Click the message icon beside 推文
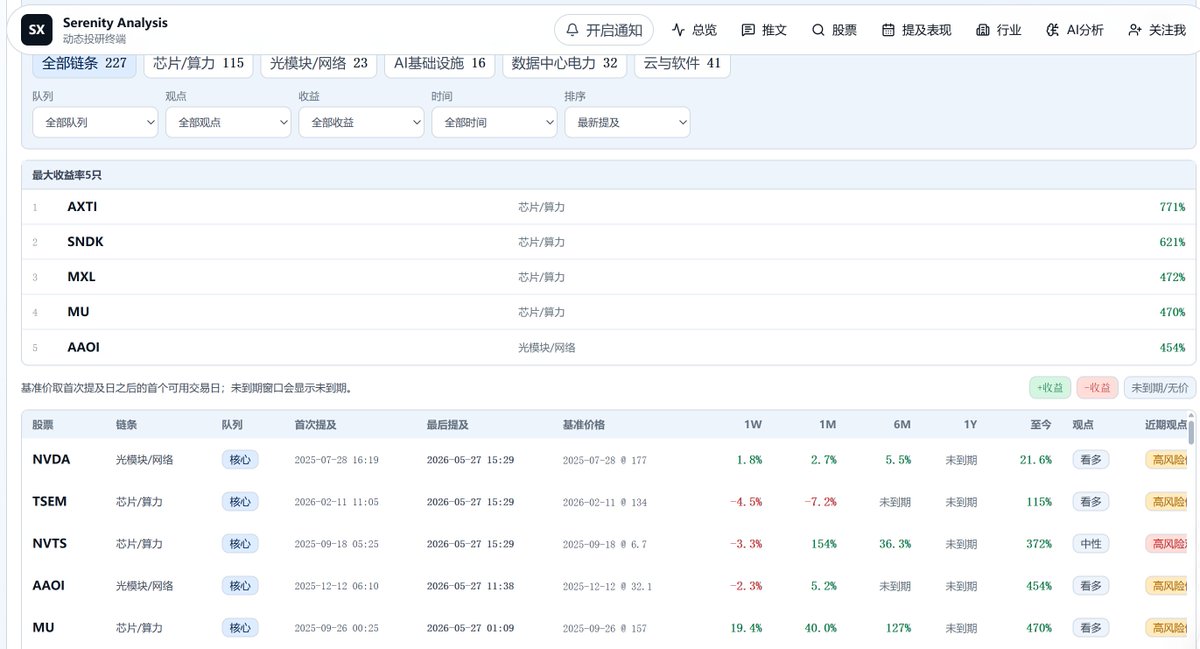Screen dimensions: 1200x649 pos(748,30)
